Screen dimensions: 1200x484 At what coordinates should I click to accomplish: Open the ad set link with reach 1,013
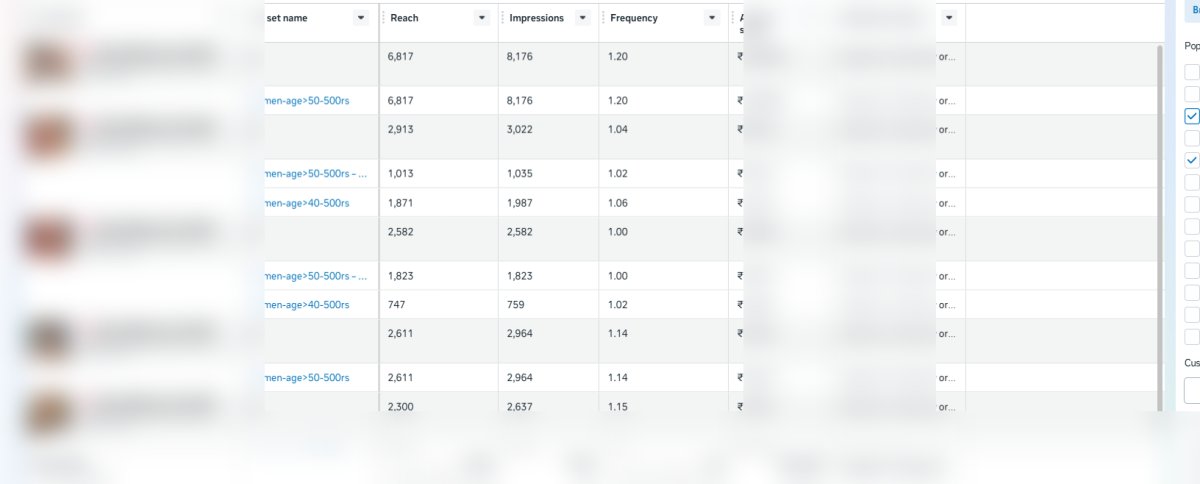pyautogui.click(x=316, y=174)
